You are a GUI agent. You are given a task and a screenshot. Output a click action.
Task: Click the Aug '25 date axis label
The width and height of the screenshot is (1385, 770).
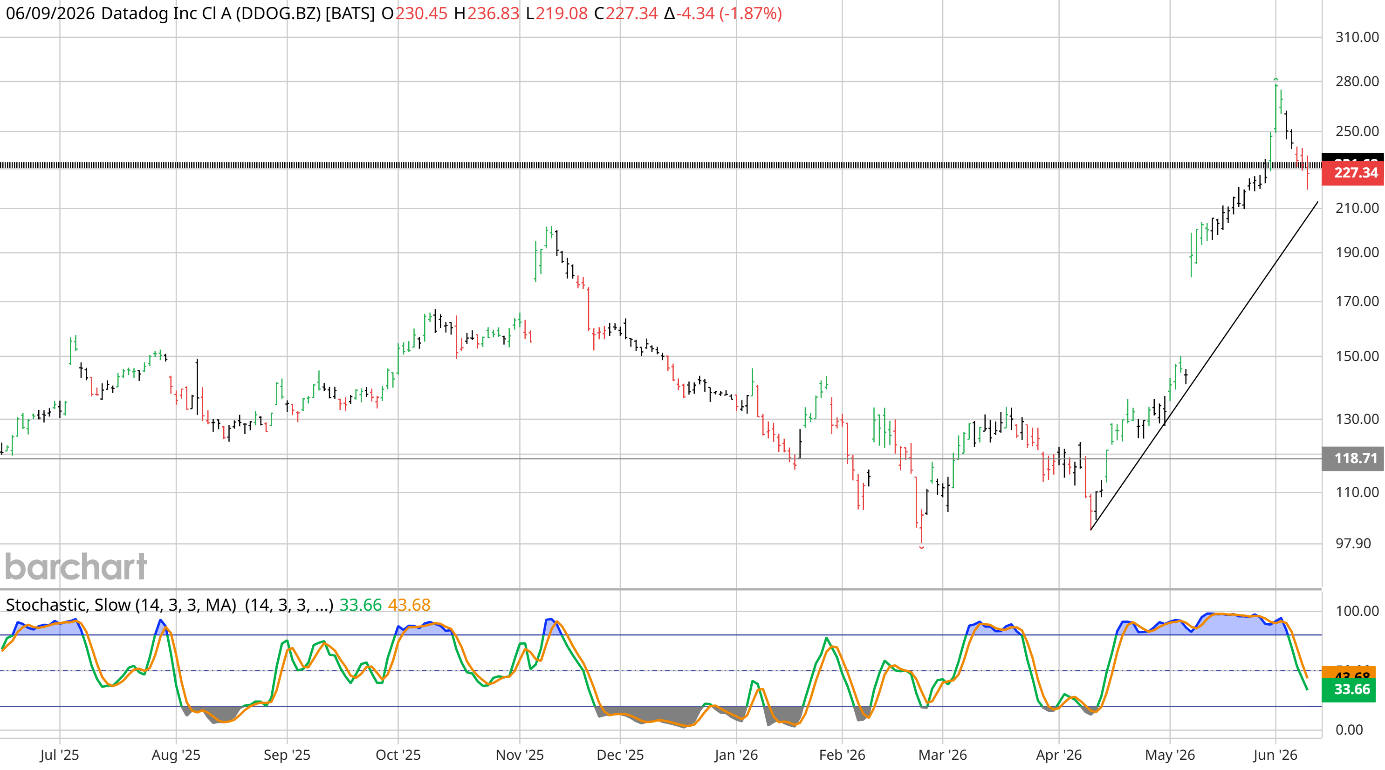tap(175, 755)
